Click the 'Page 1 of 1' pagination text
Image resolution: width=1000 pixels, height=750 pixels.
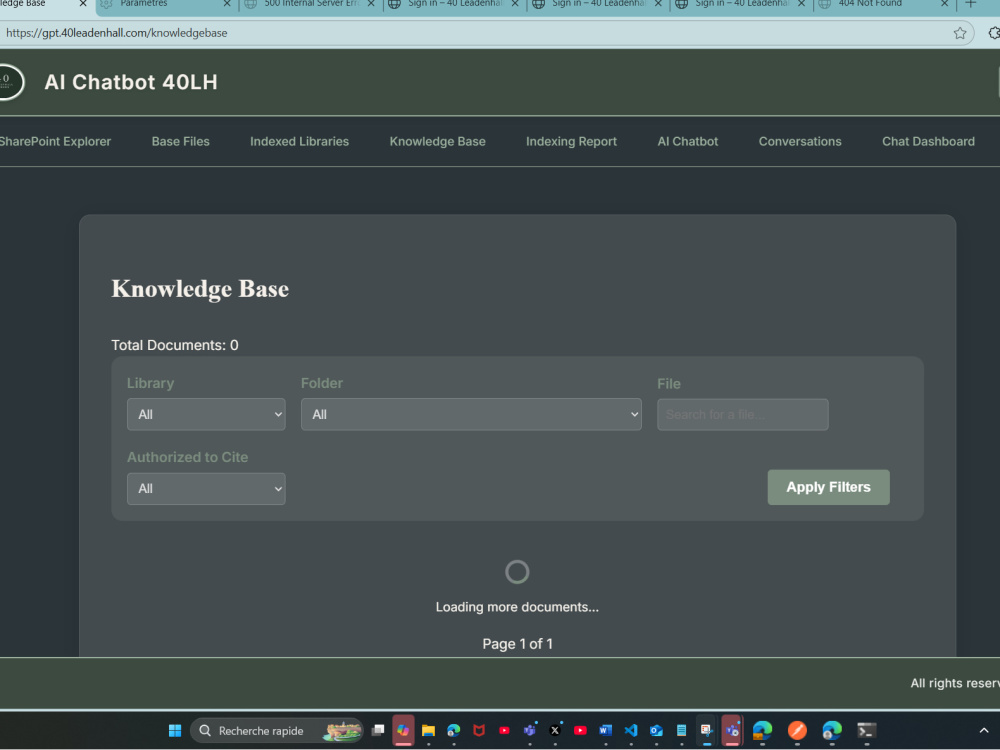517,644
